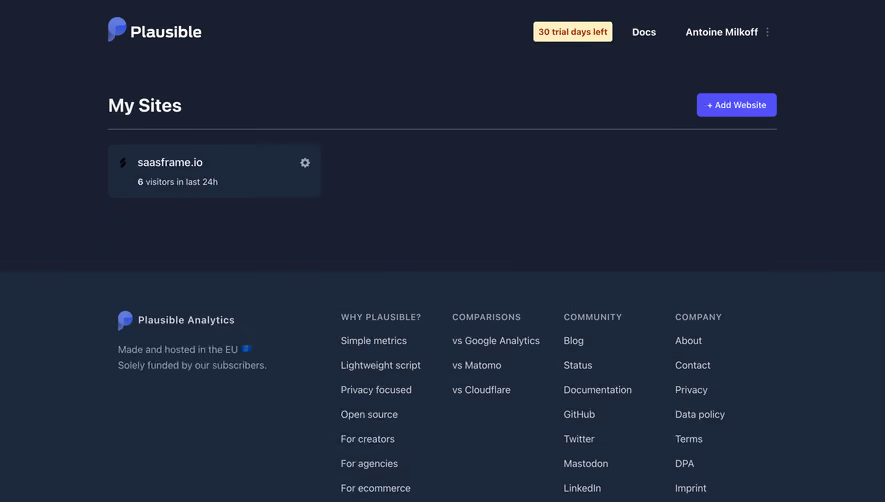Open Privacy focused footer link
Viewport: 885px width, 502px height.
pyautogui.click(x=375, y=390)
